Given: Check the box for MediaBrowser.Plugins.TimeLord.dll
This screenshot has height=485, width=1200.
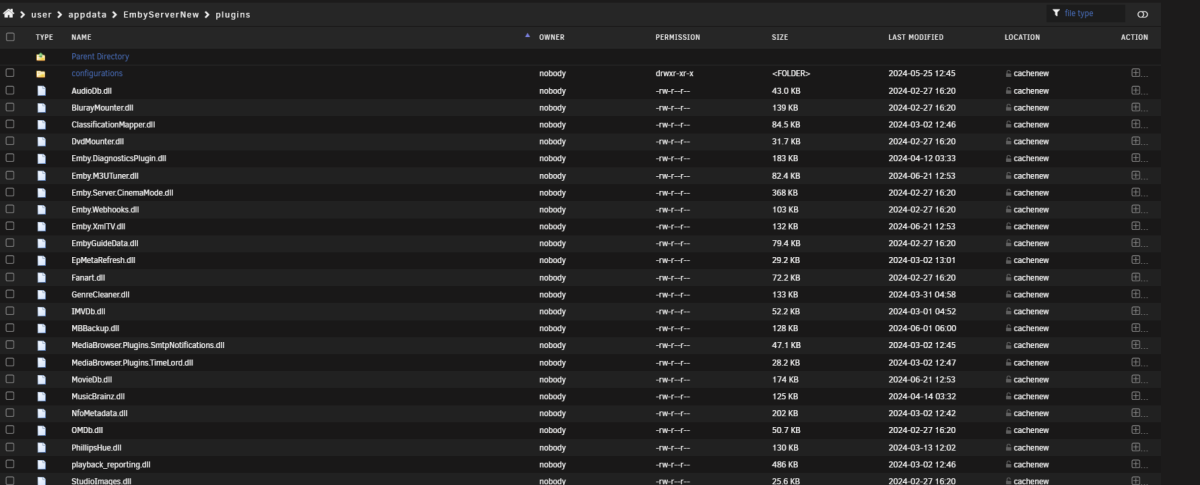Looking at the screenshot, I should (10, 363).
